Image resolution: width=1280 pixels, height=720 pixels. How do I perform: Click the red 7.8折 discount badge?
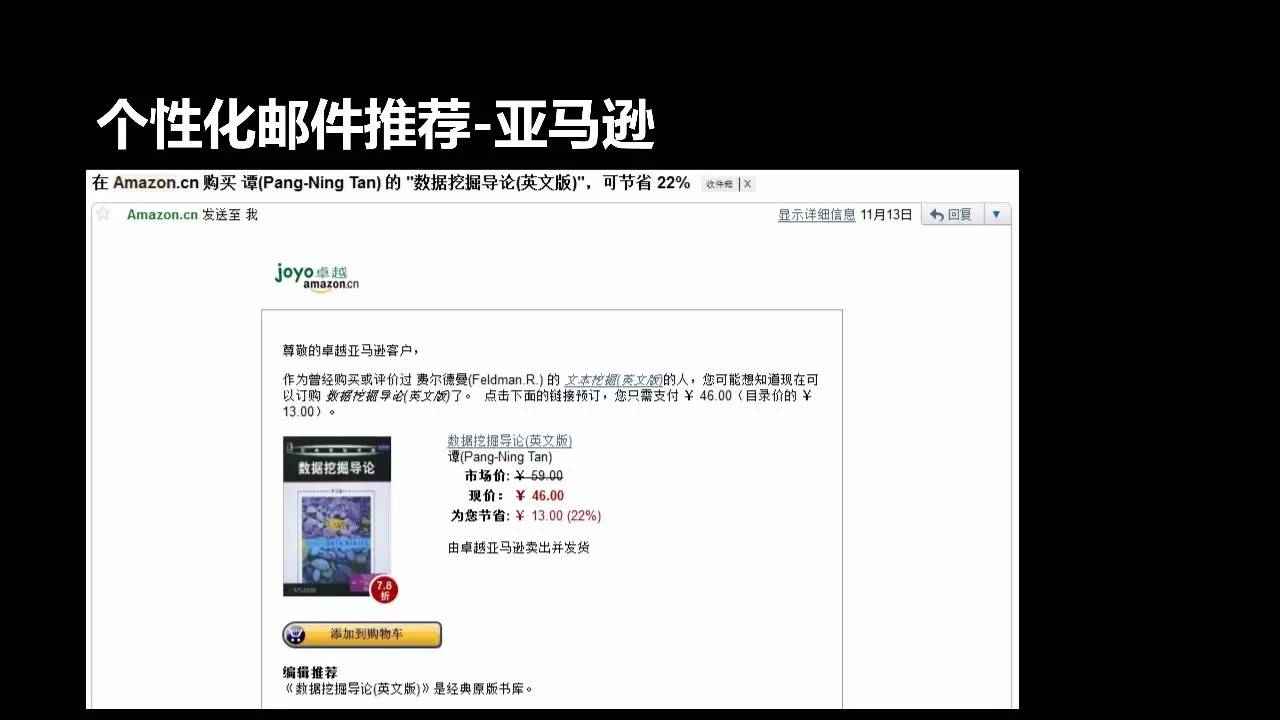(x=384, y=590)
